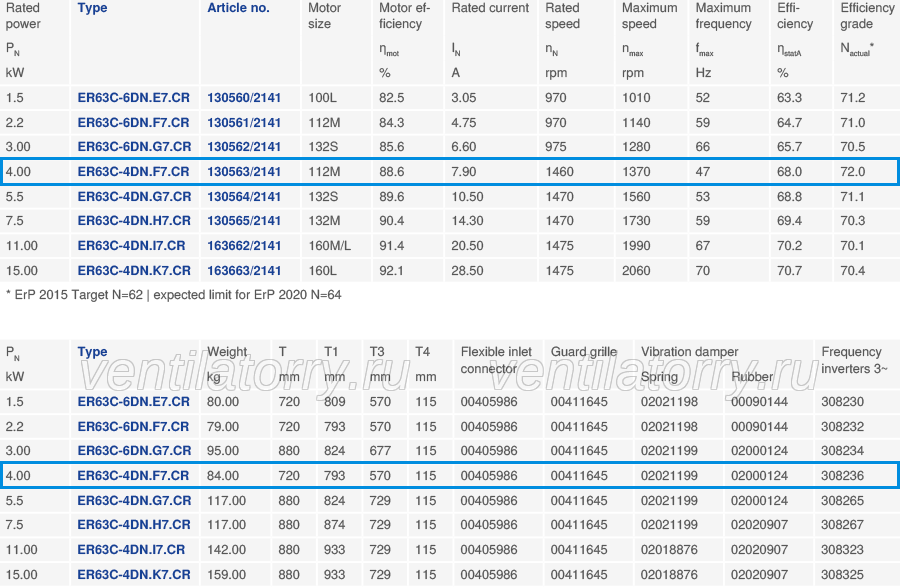This screenshot has height=588, width=900.
Task: Open ER63C-4DN.G7.CR link in motor data table
Action: [x=134, y=196]
